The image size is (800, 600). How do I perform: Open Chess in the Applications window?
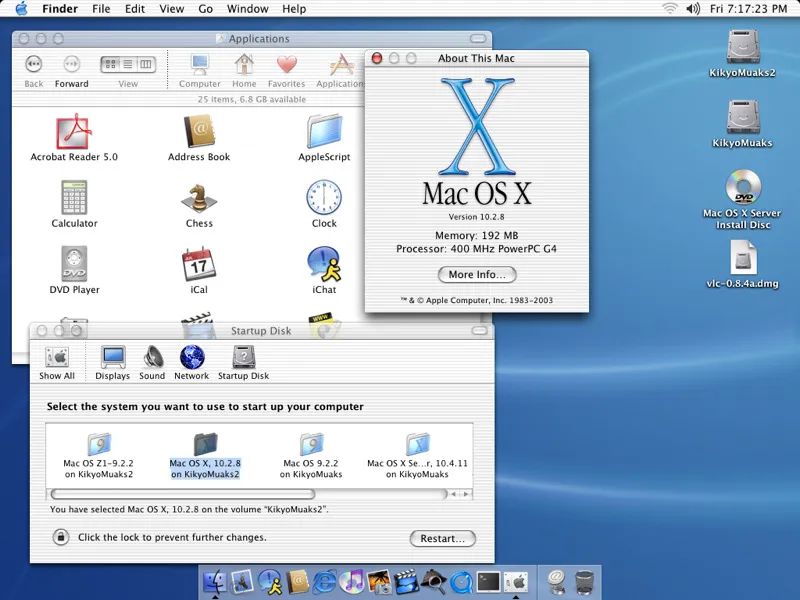197,197
